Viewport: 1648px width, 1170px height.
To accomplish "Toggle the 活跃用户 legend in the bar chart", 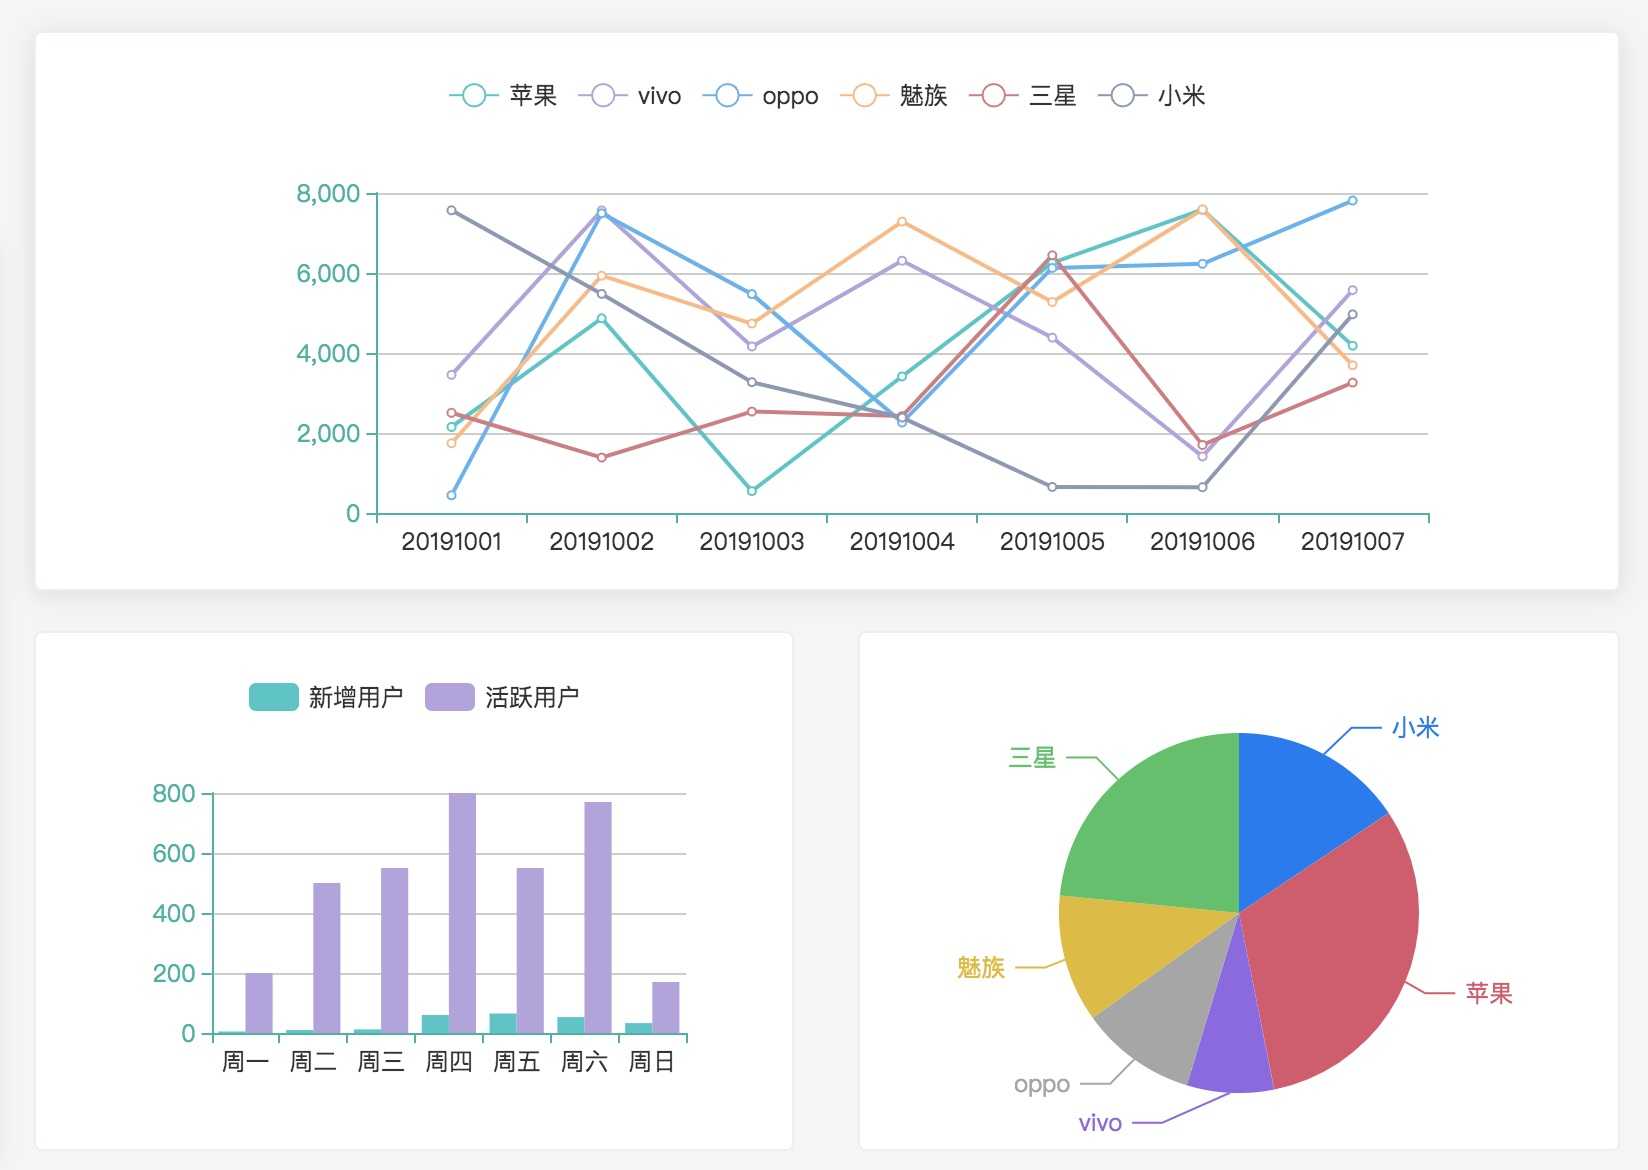I will click(502, 697).
